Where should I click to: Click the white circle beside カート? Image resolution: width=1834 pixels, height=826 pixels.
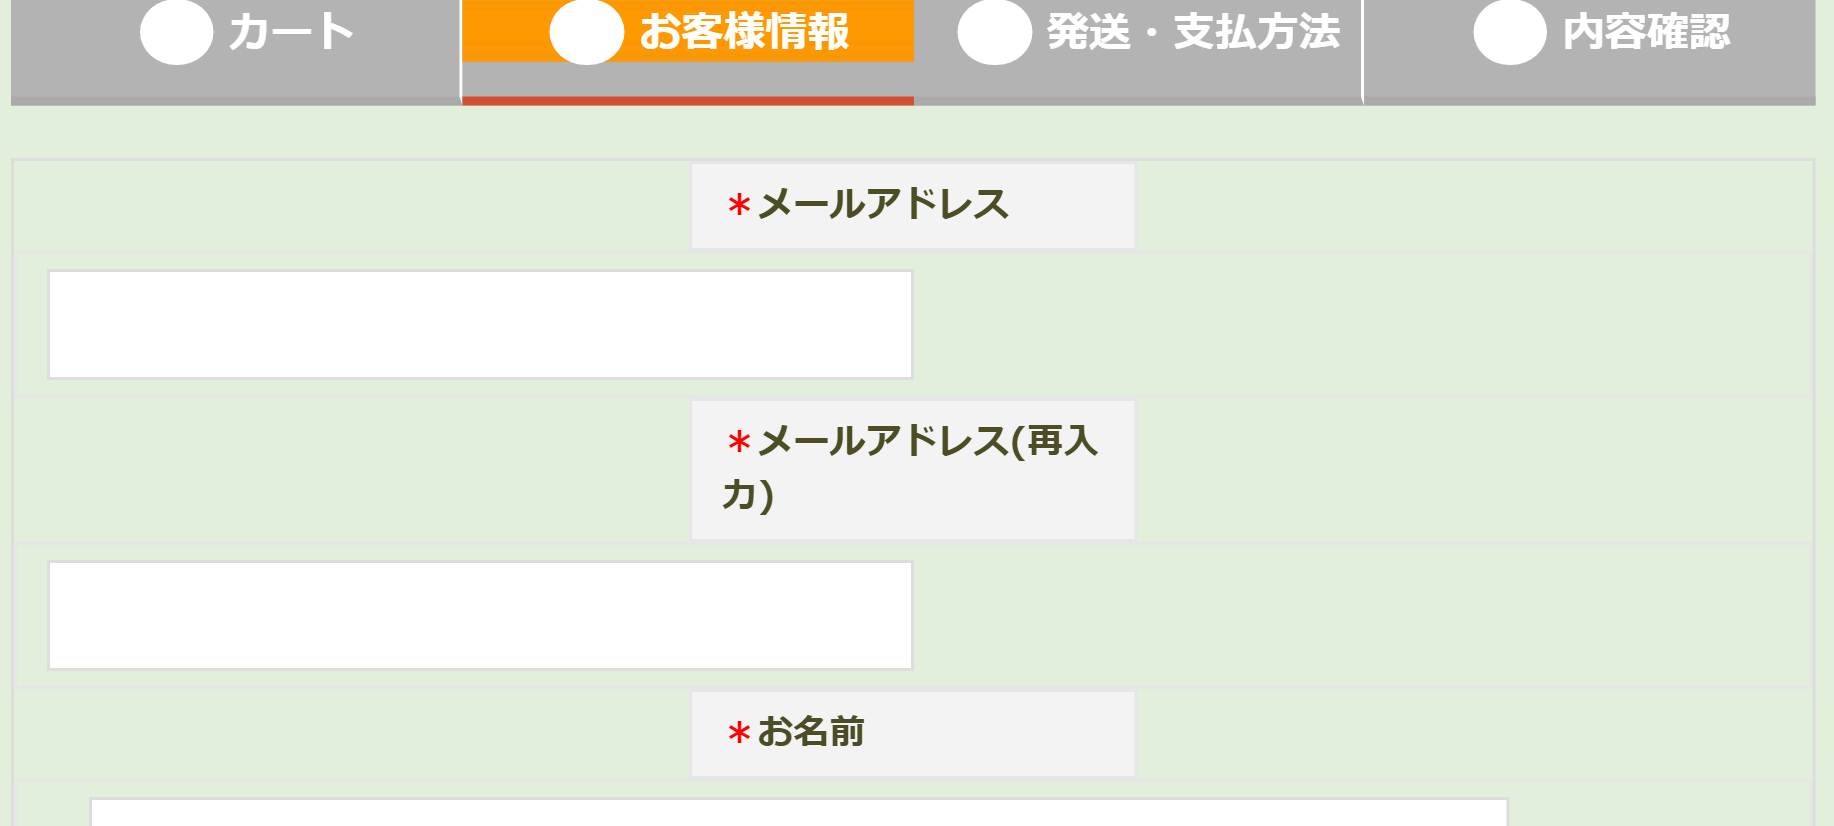point(176,32)
